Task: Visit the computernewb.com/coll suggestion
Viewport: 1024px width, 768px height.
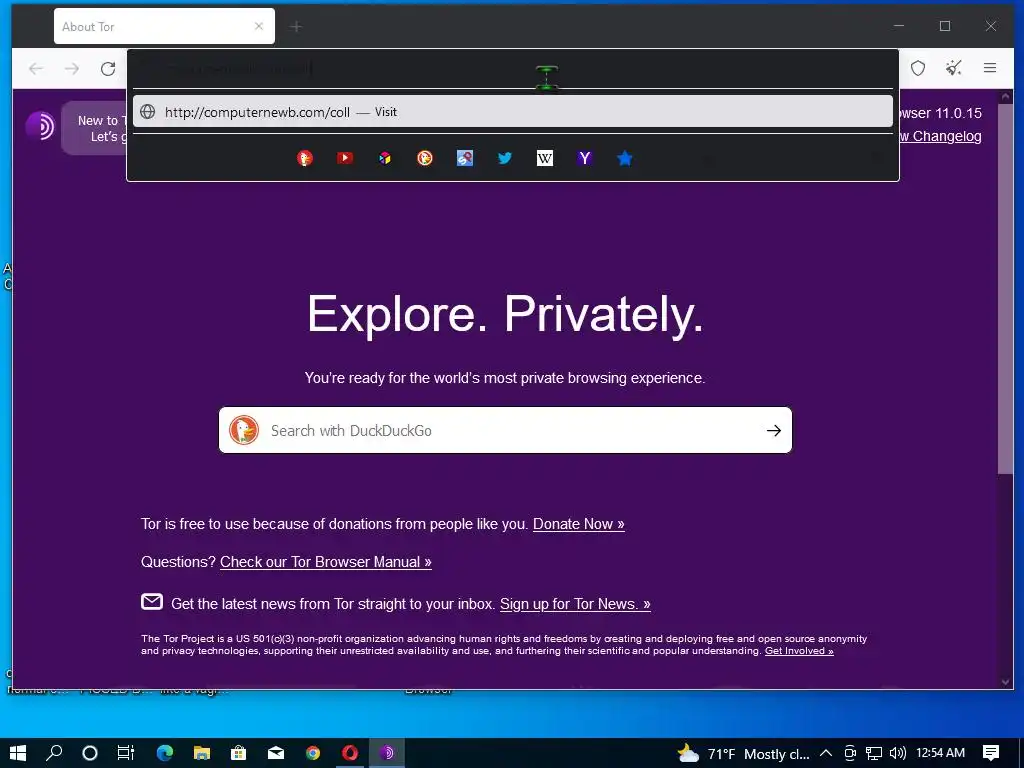Action: tap(513, 112)
